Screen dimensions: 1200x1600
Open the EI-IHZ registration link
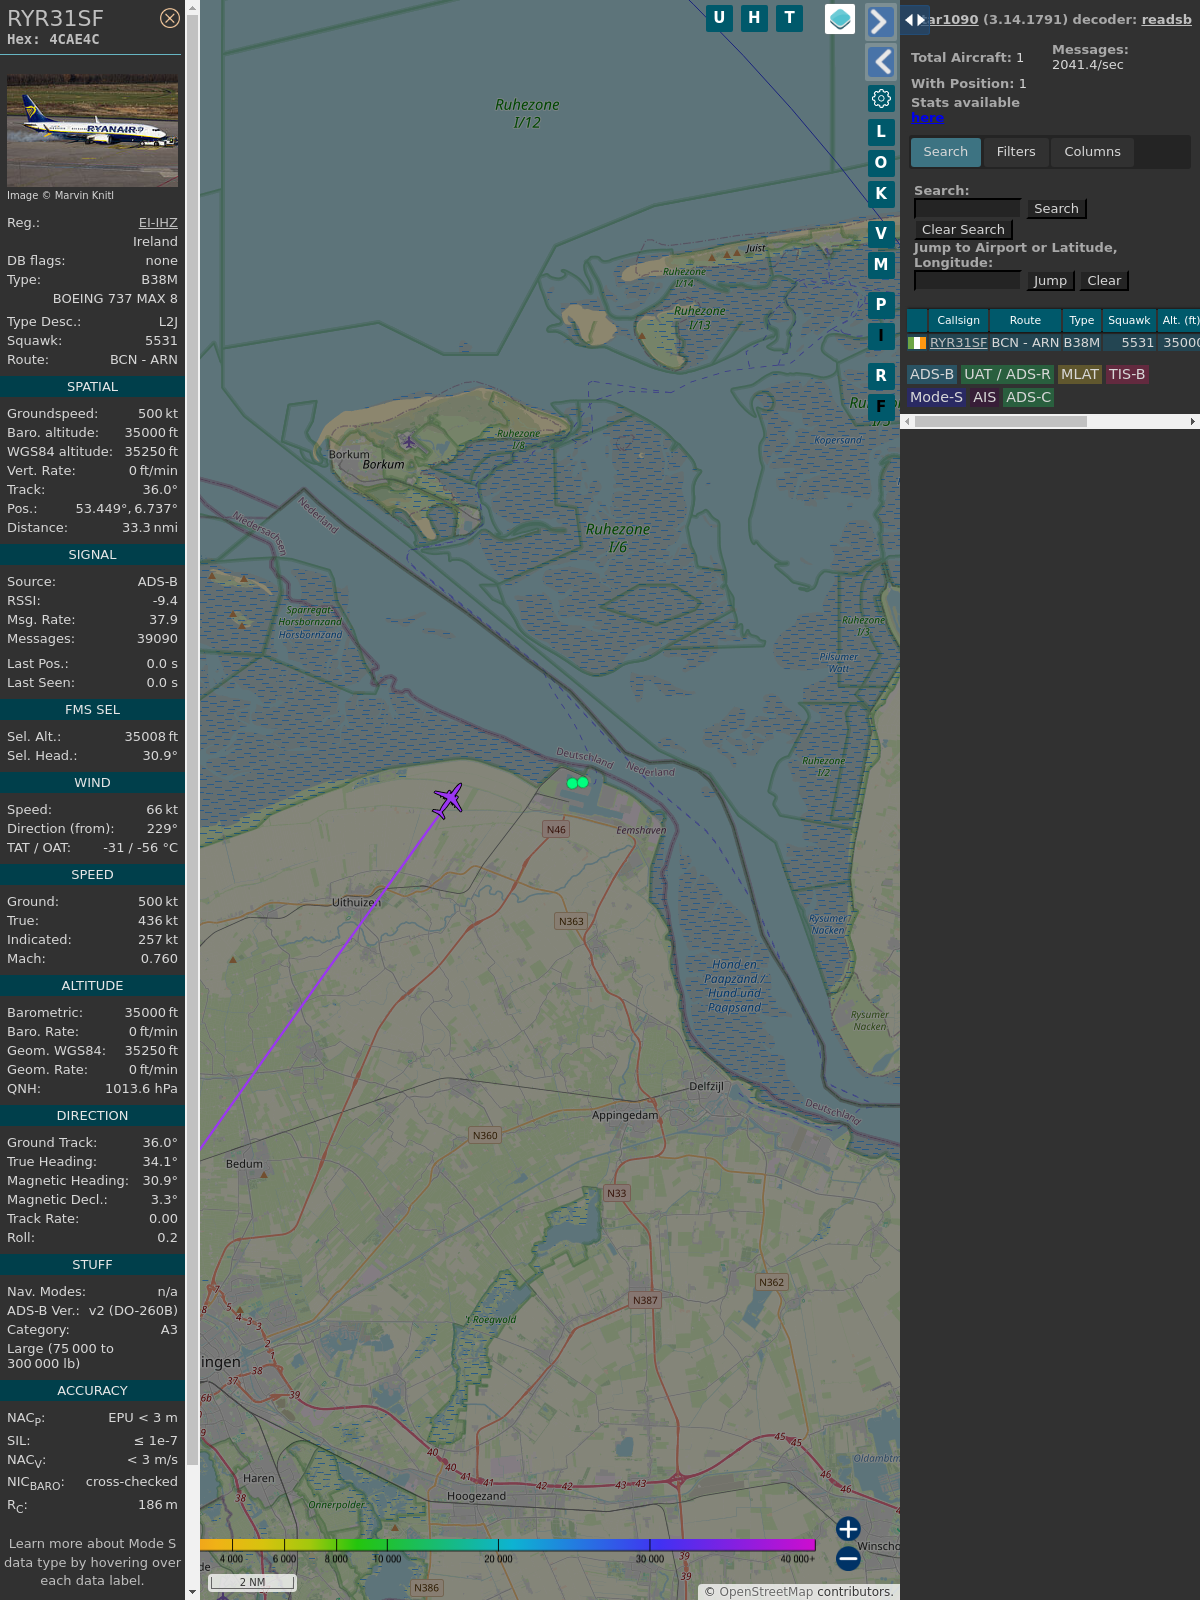pyautogui.click(x=158, y=223)
